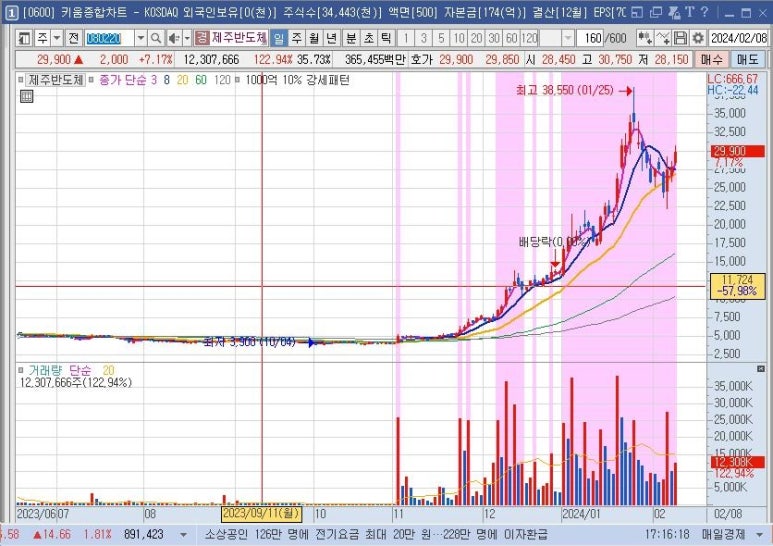The width and height of the screenshot is (773, 546).
Task: Choose the 30 interval button
Action: (x=494, y=38)
